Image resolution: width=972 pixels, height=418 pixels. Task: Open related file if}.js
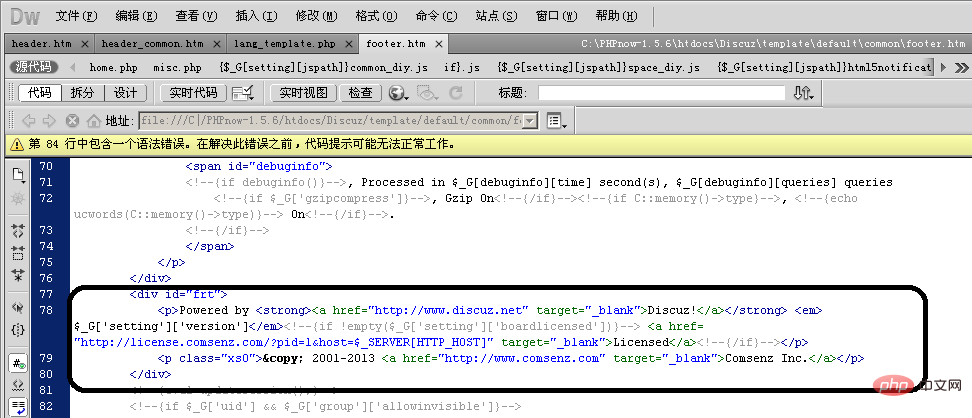pyautogui.click(x=462, y=68)
